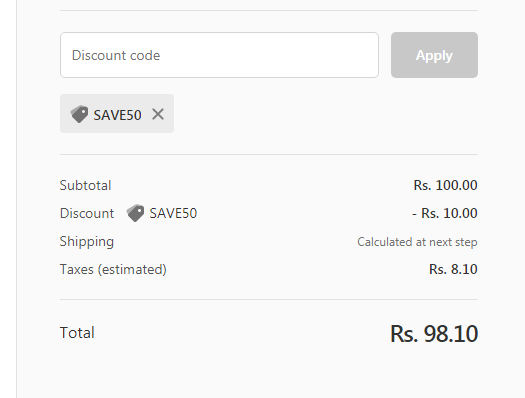Click the left border of the summary panel
Viewport: 525px width, 398px height.
[17, 199]
